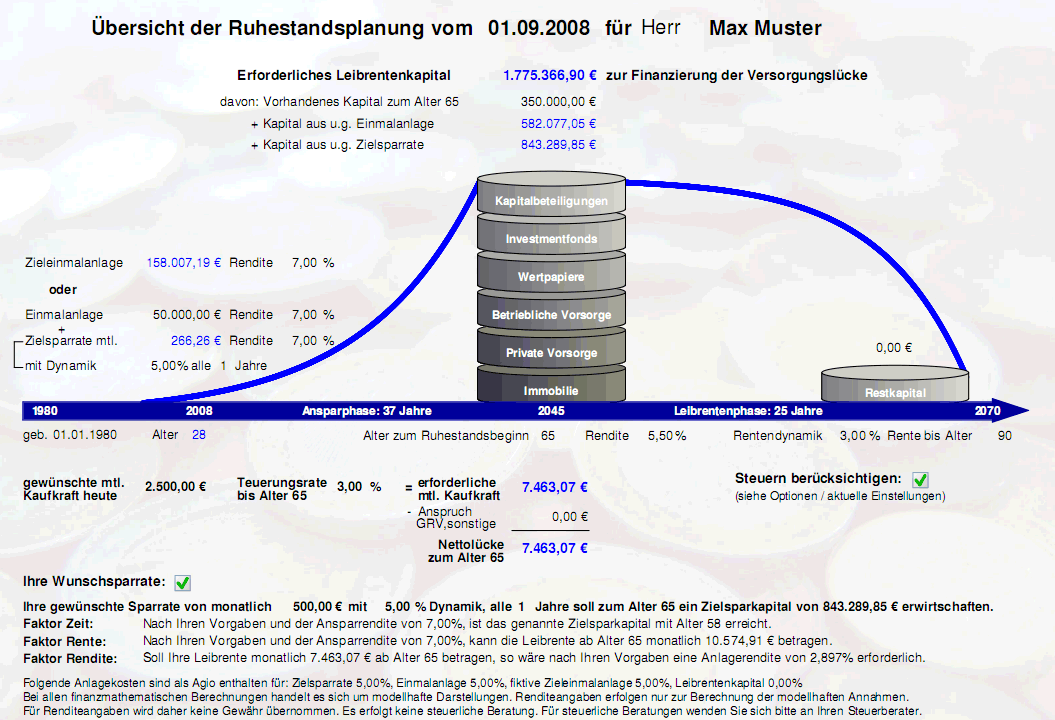Viewport: 1055px width, 720px height.
Task: Edit the Rente bis Alter 90 field
Action: 1005,435
